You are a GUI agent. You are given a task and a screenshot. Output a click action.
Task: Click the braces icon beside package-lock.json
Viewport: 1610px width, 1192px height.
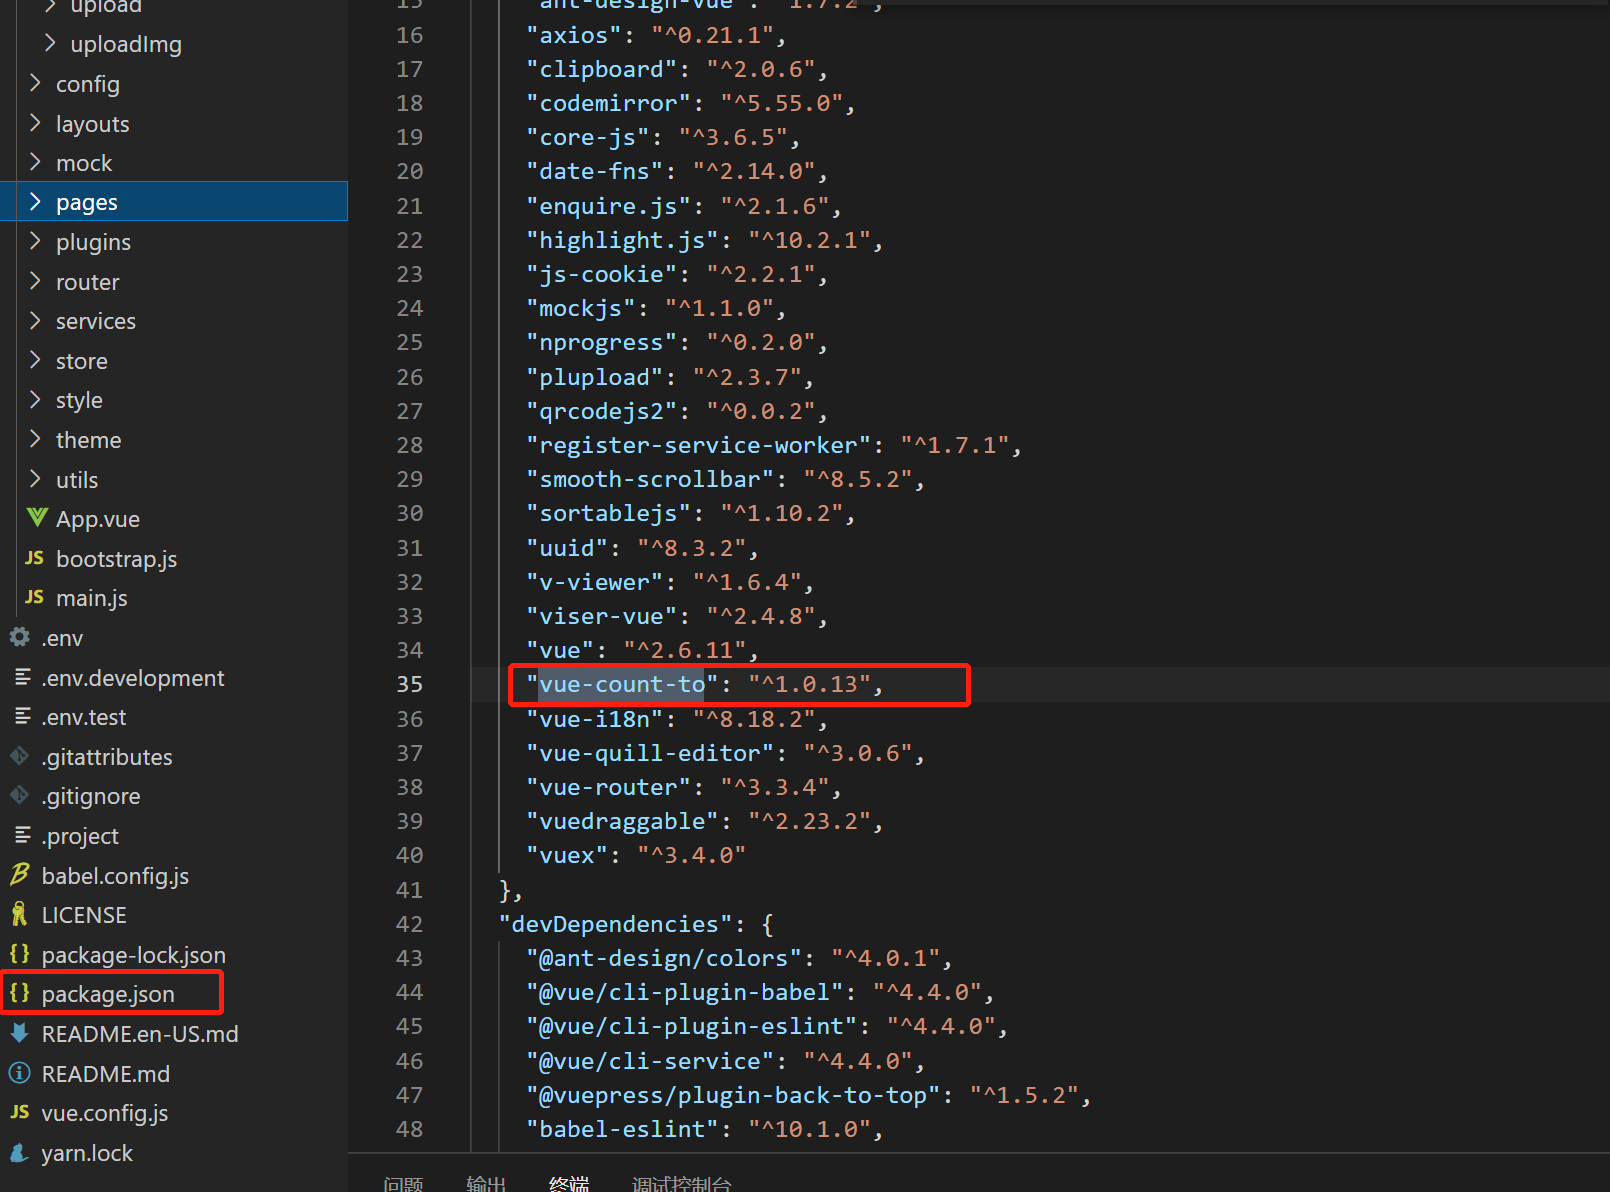pos(18,954)
